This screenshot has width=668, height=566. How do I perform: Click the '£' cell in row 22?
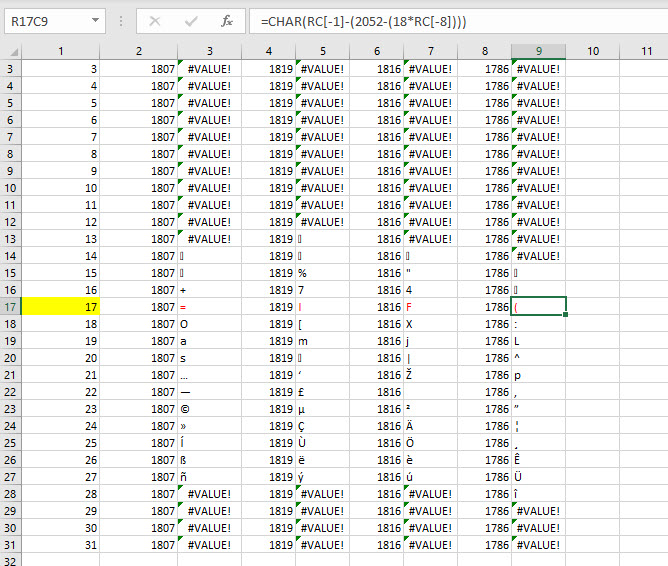click(322, 392)
